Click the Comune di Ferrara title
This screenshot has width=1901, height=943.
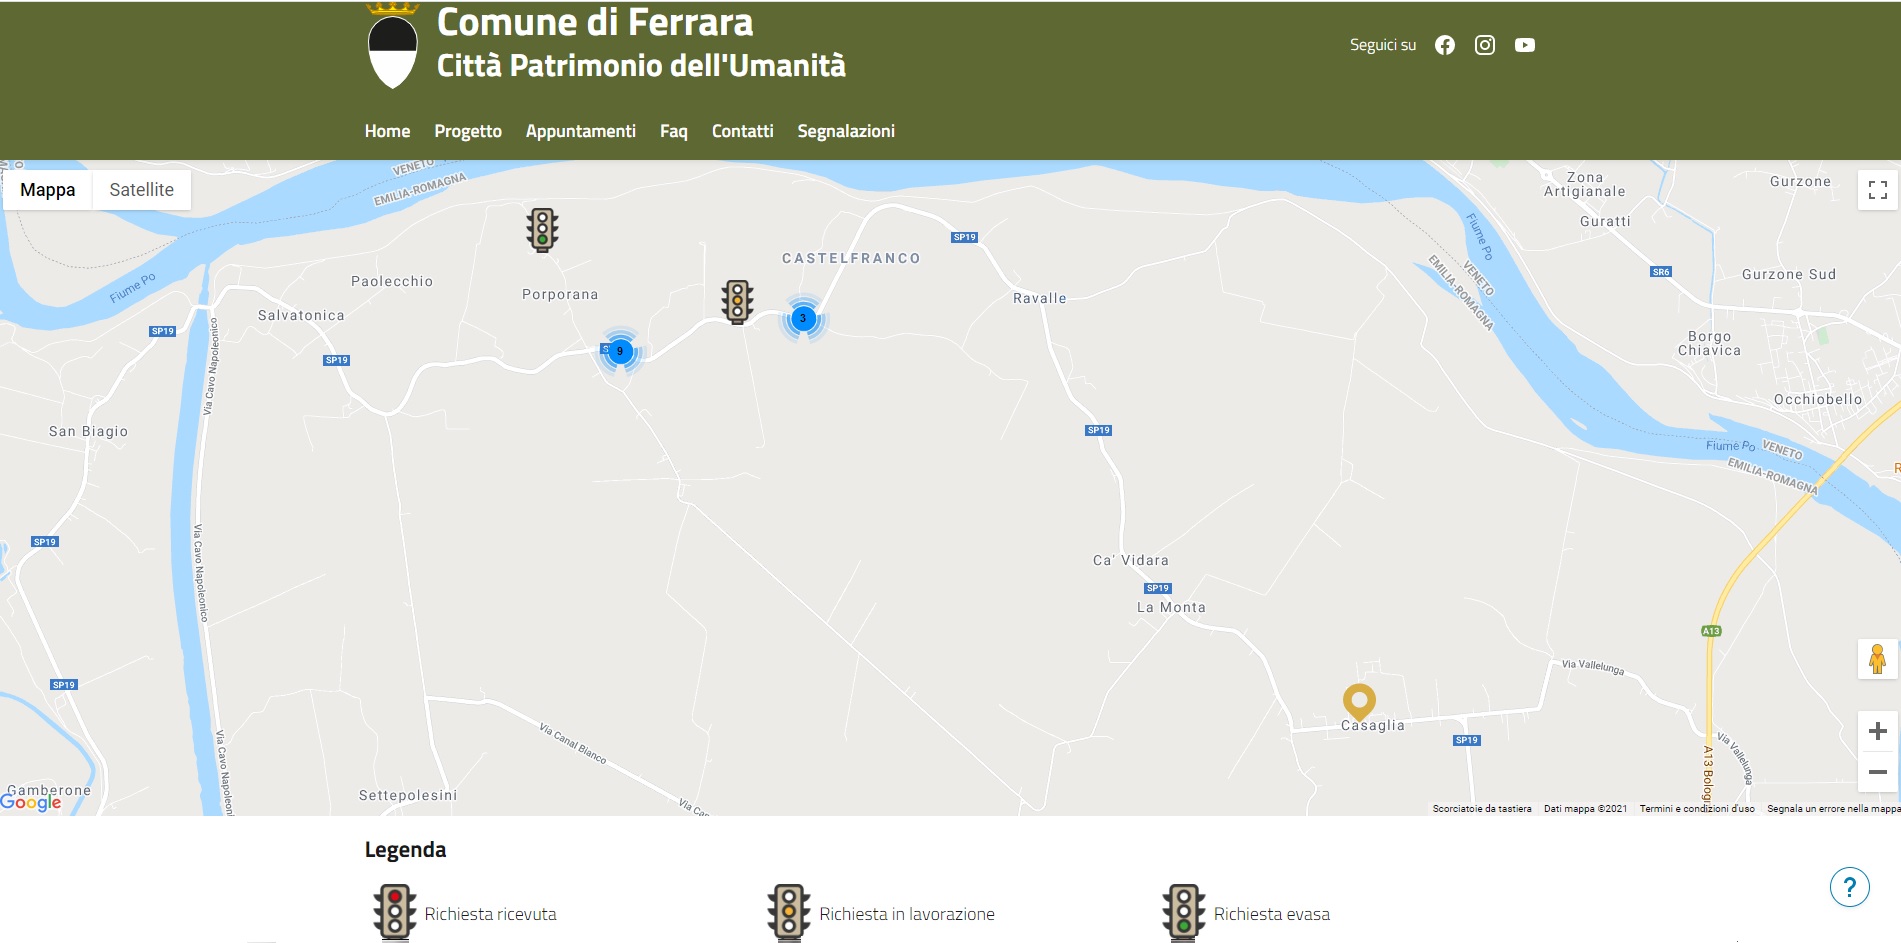tap(595, 21)
